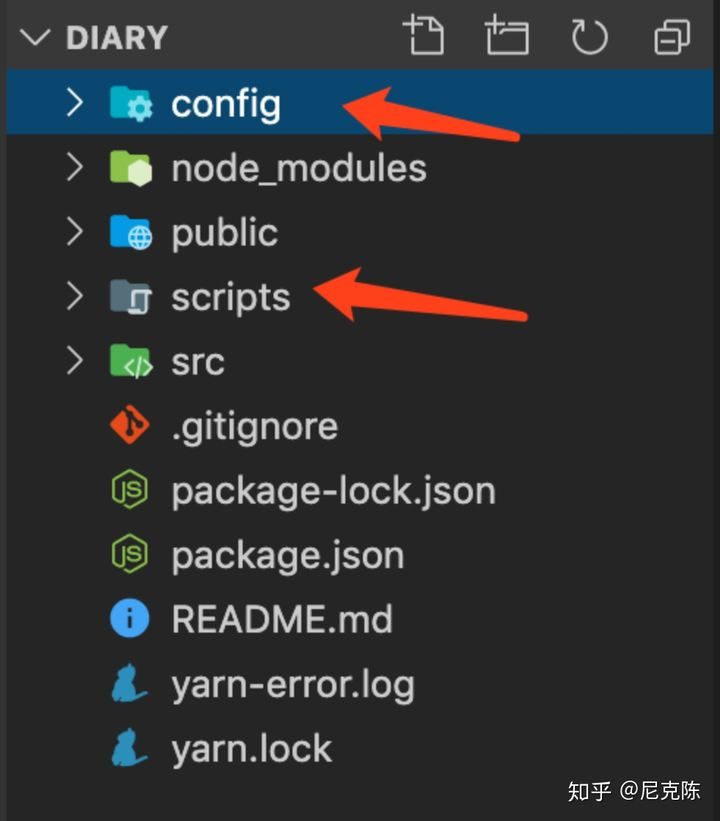This screenshot has width=720, height=821.
Task: Click the node_modules green folder icon
Action: tap(131, 168)
